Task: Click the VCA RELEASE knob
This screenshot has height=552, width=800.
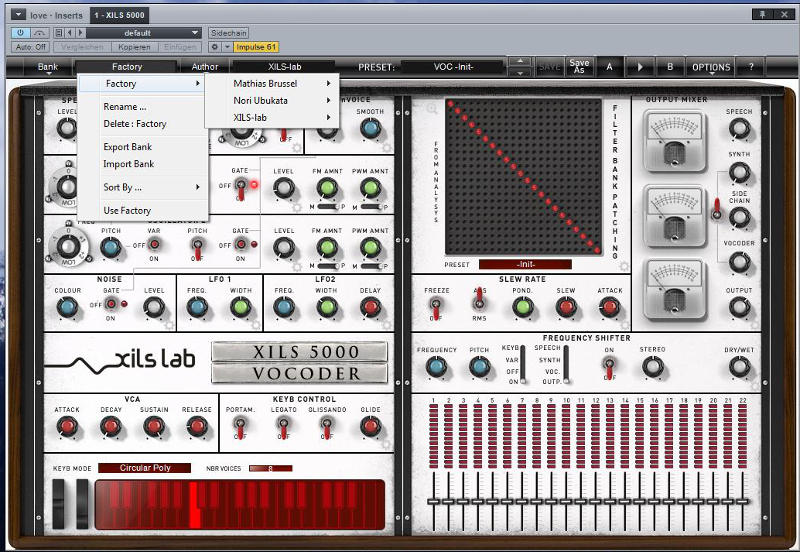Action: tap(197, 426)
